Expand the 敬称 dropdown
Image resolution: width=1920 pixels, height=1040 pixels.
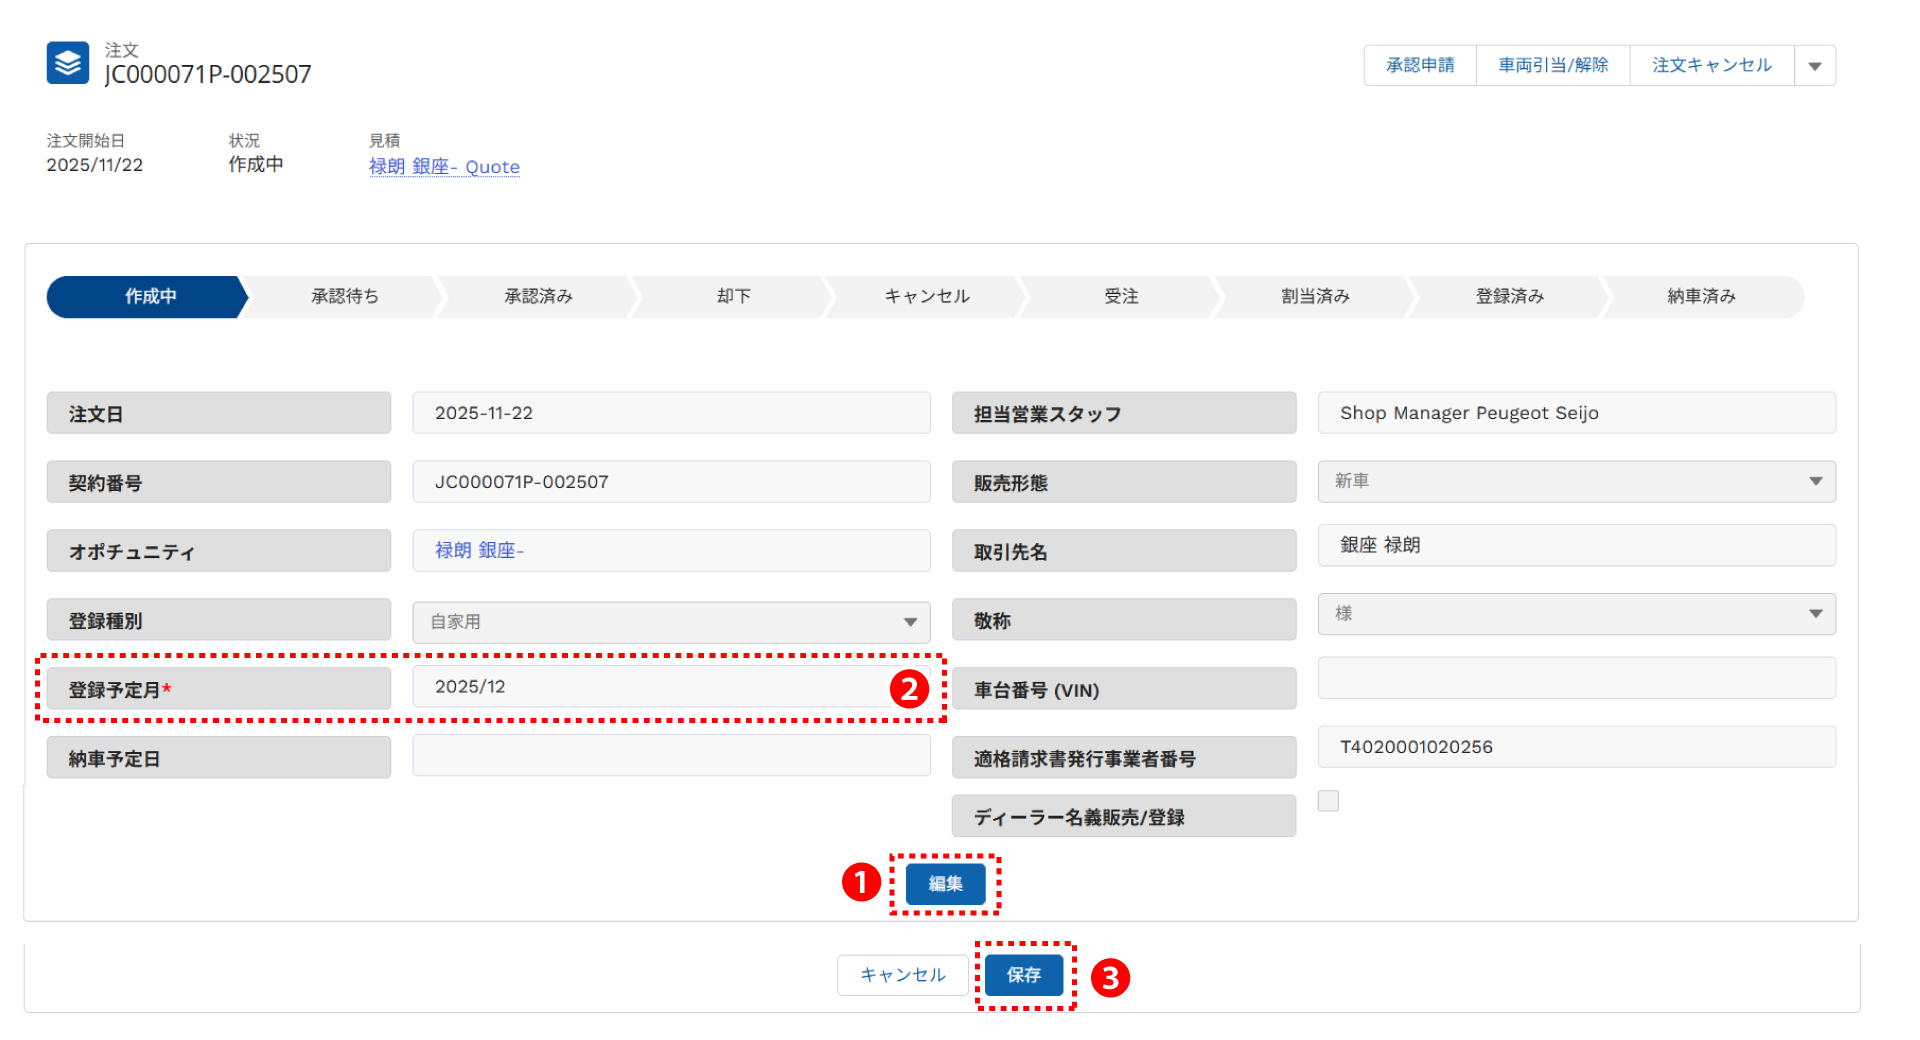pyautogui.click(x=1576, y=614)
